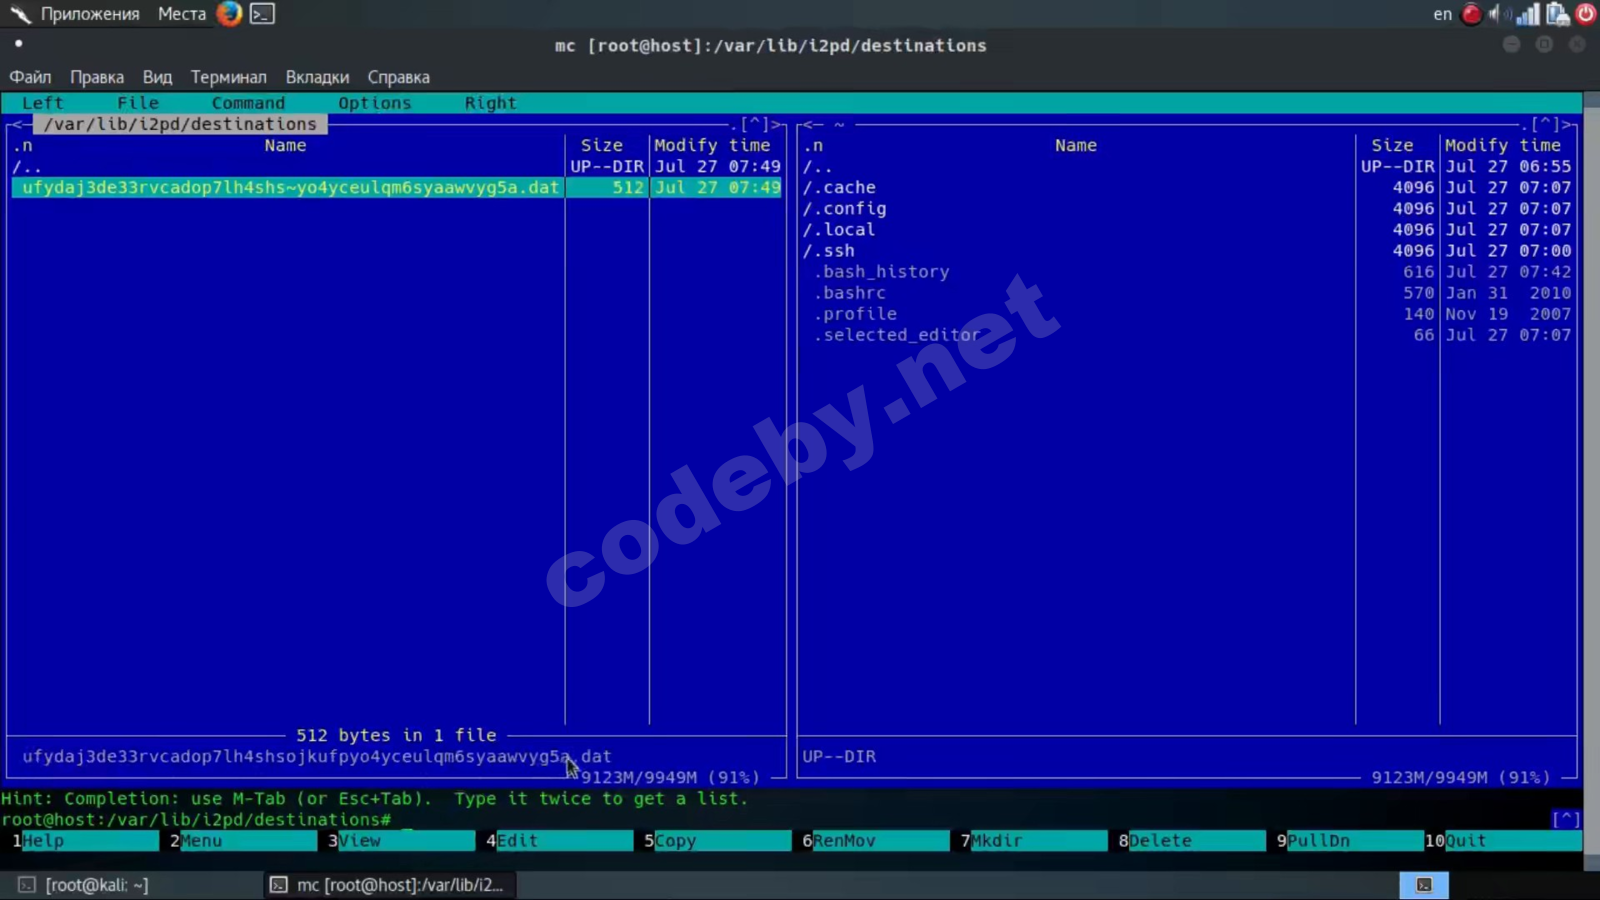Go back in left panel history
Viewport: 1600px width, 900px height.
tap(17, 124)
